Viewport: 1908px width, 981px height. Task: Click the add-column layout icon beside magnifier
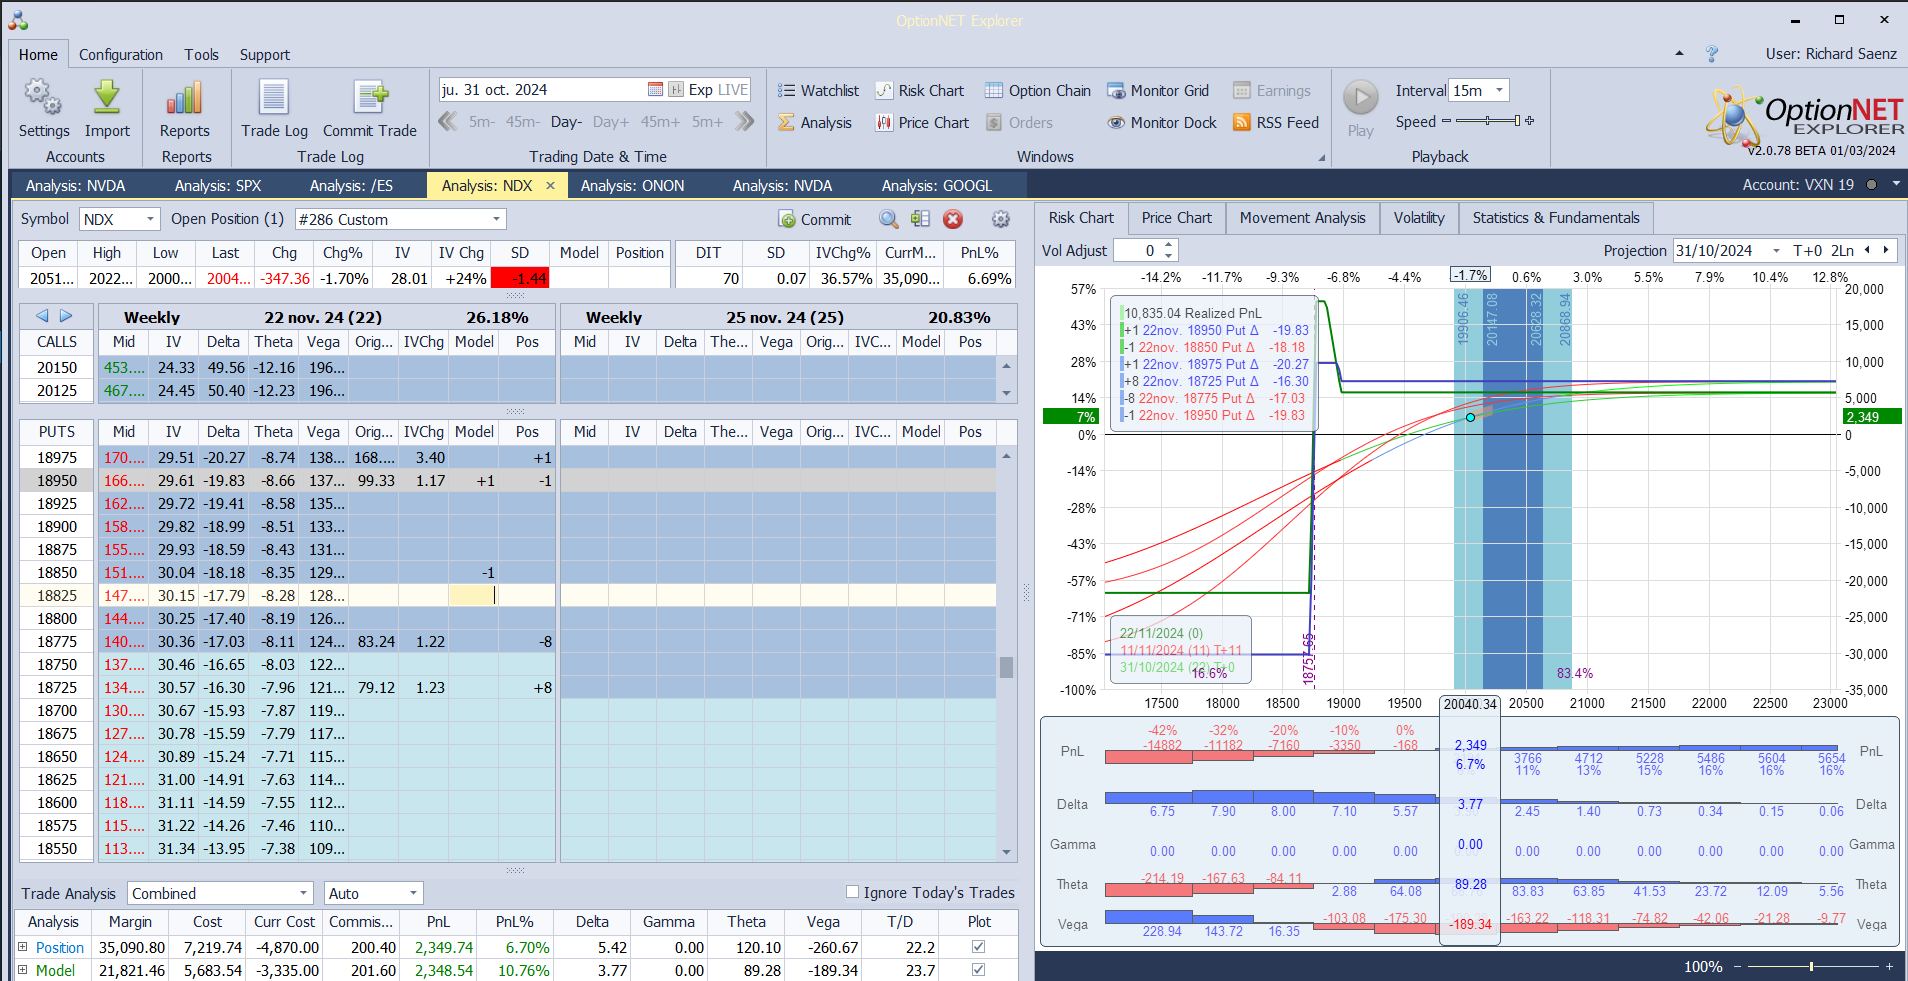[x=921, y=219]
